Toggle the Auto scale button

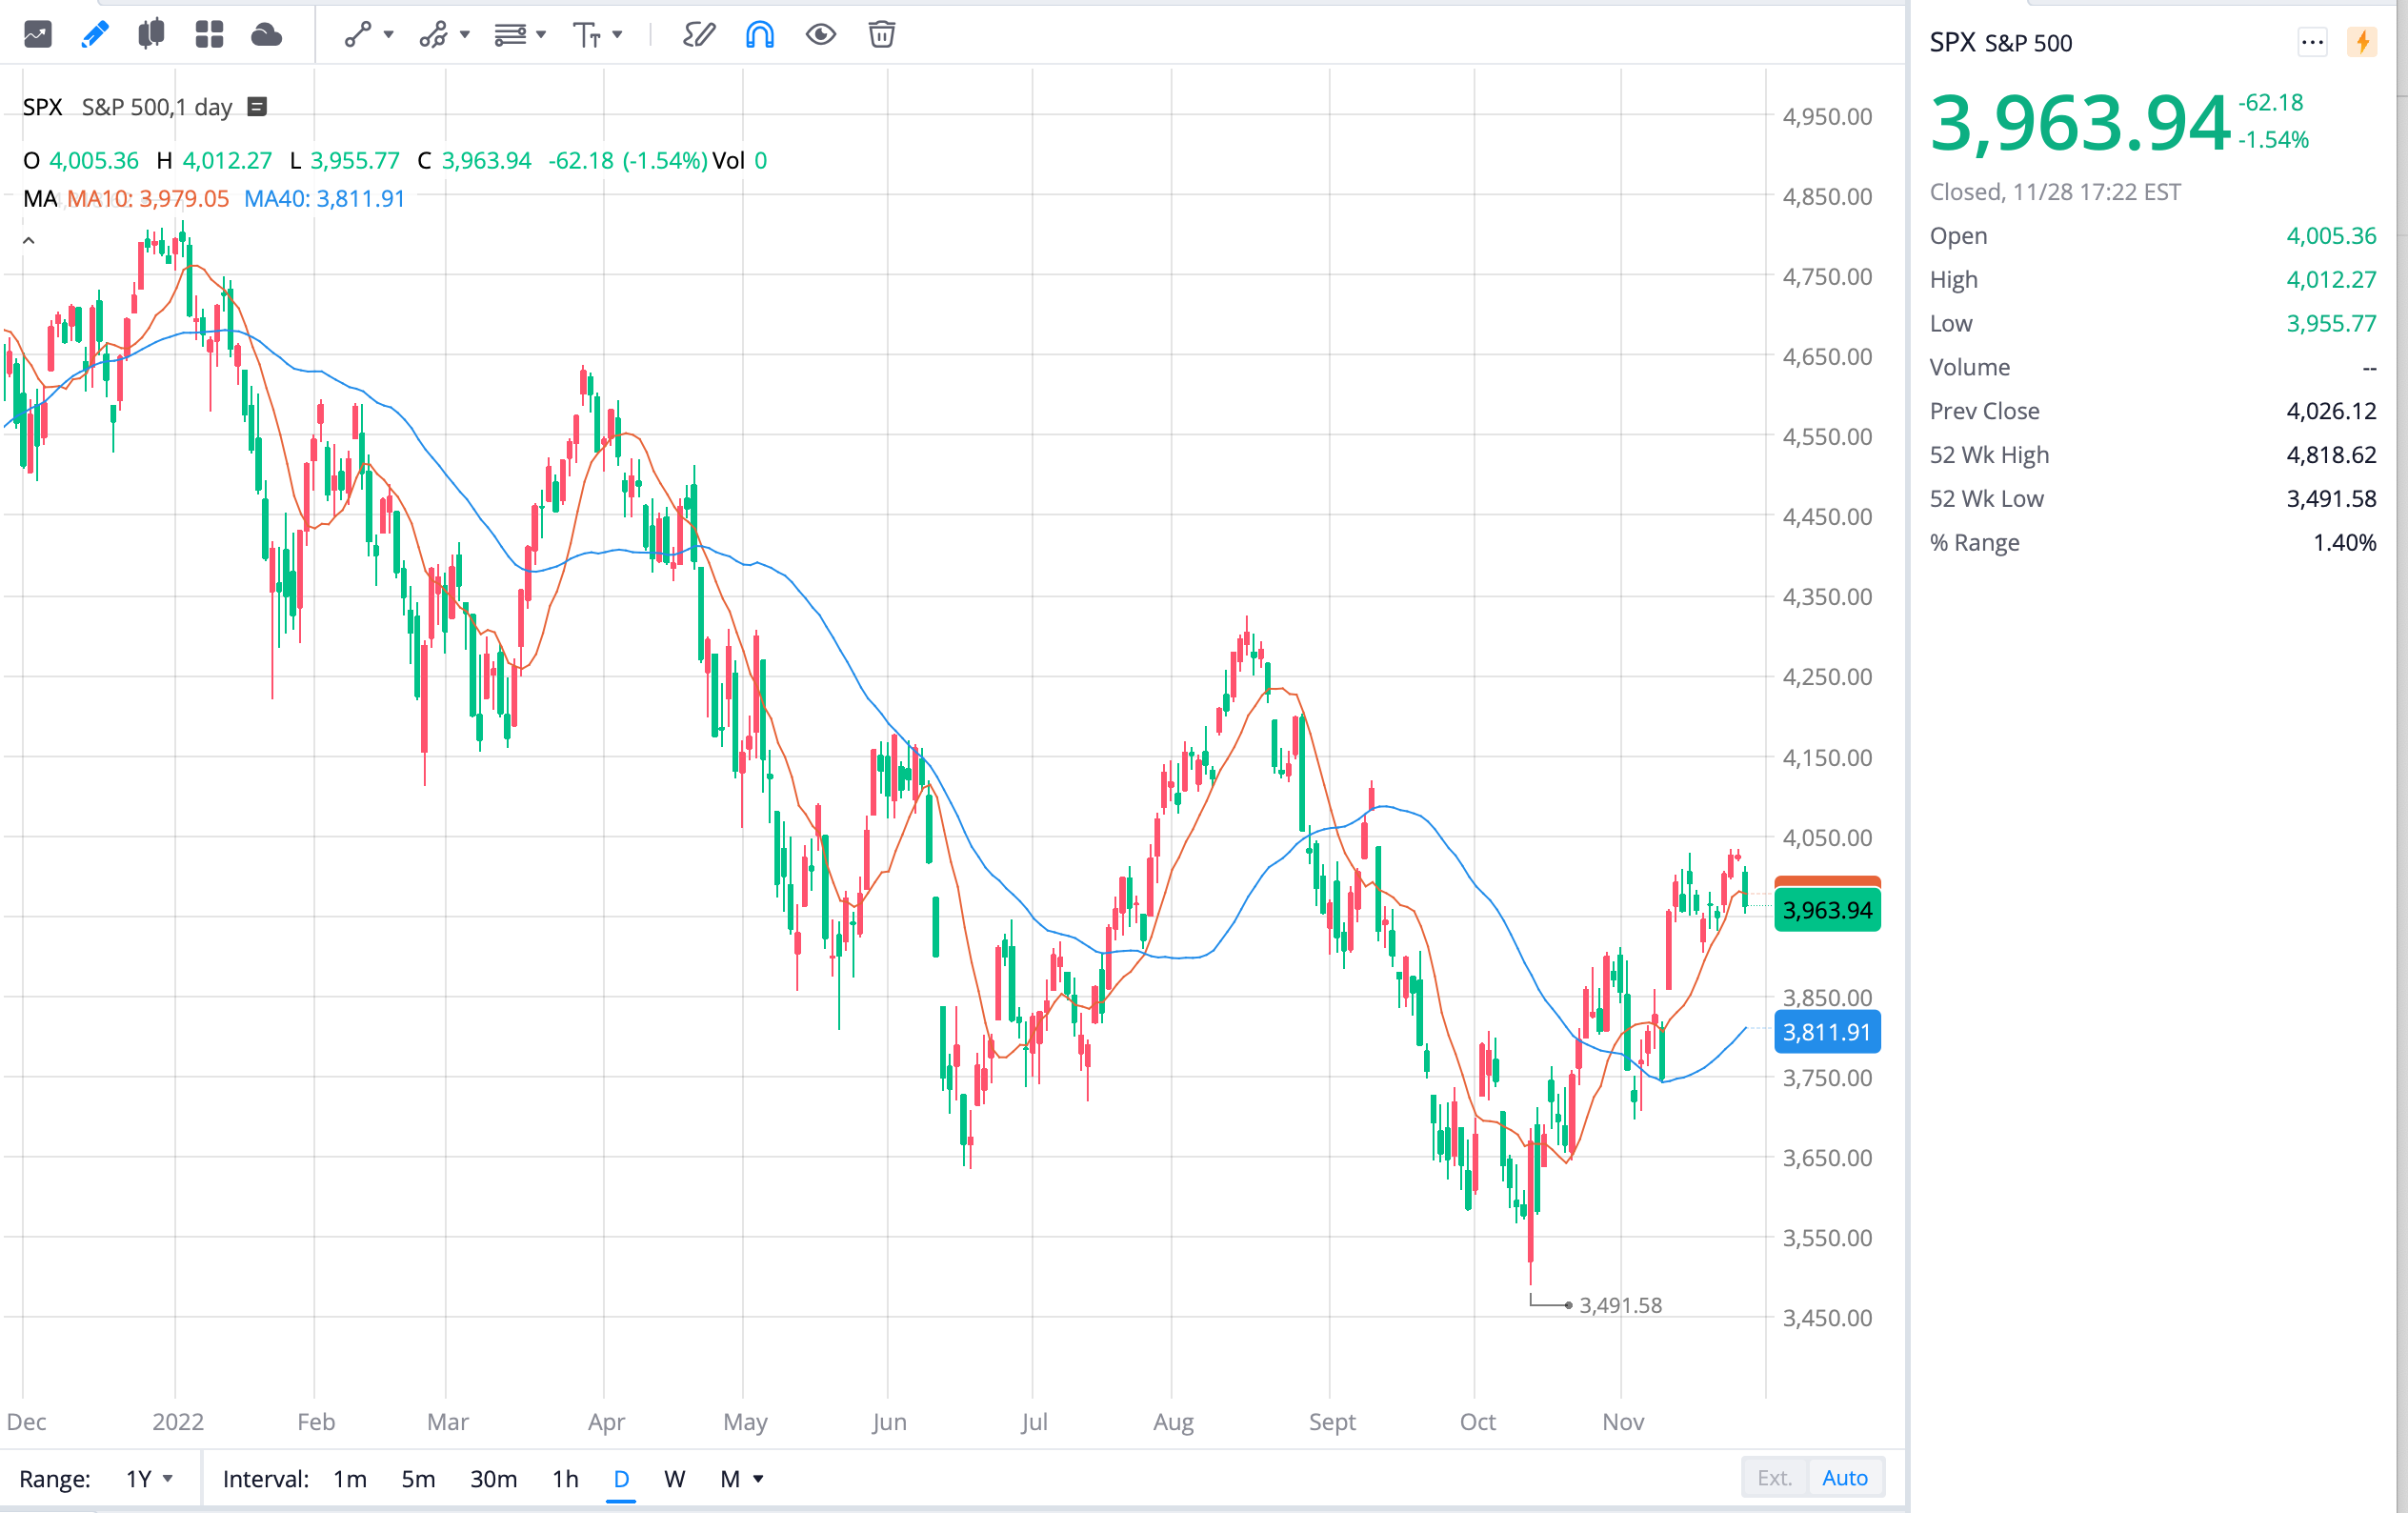pyautogui.click(x=1845, y=1477)
